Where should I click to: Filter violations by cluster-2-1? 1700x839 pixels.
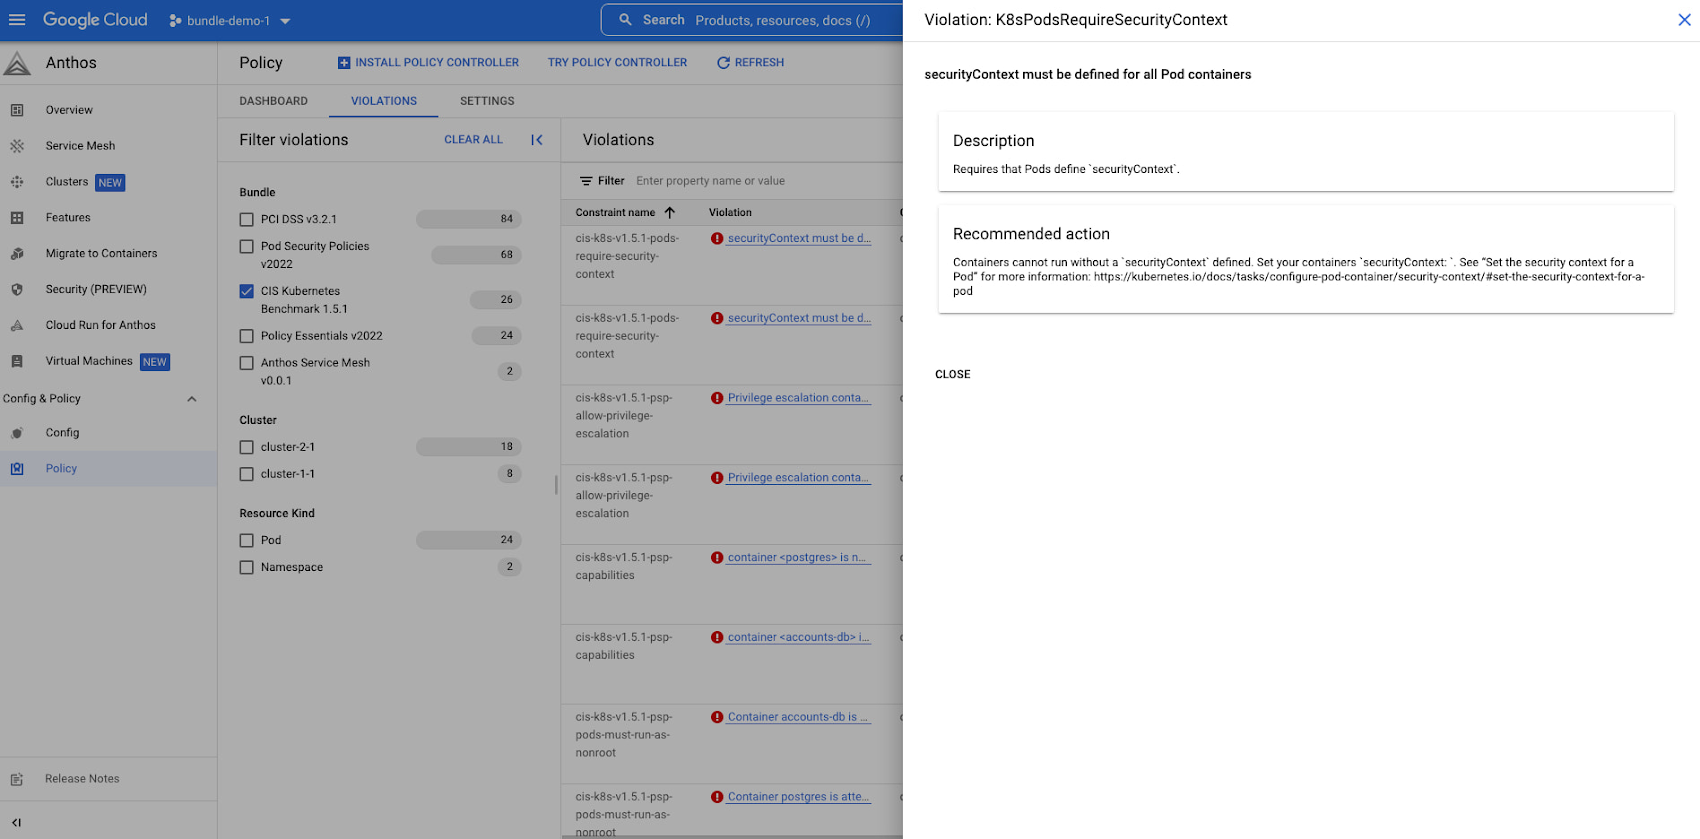tap(247, 447)
